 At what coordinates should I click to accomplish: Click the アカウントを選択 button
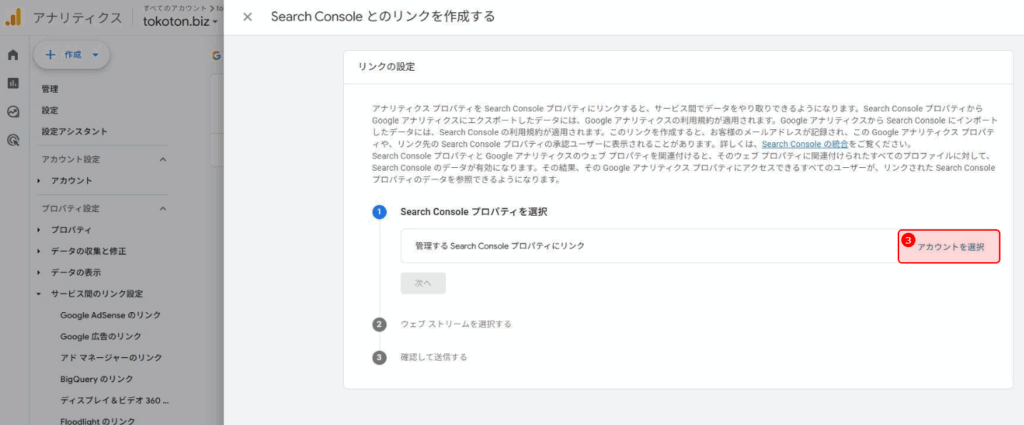click(x=949, y=246)
